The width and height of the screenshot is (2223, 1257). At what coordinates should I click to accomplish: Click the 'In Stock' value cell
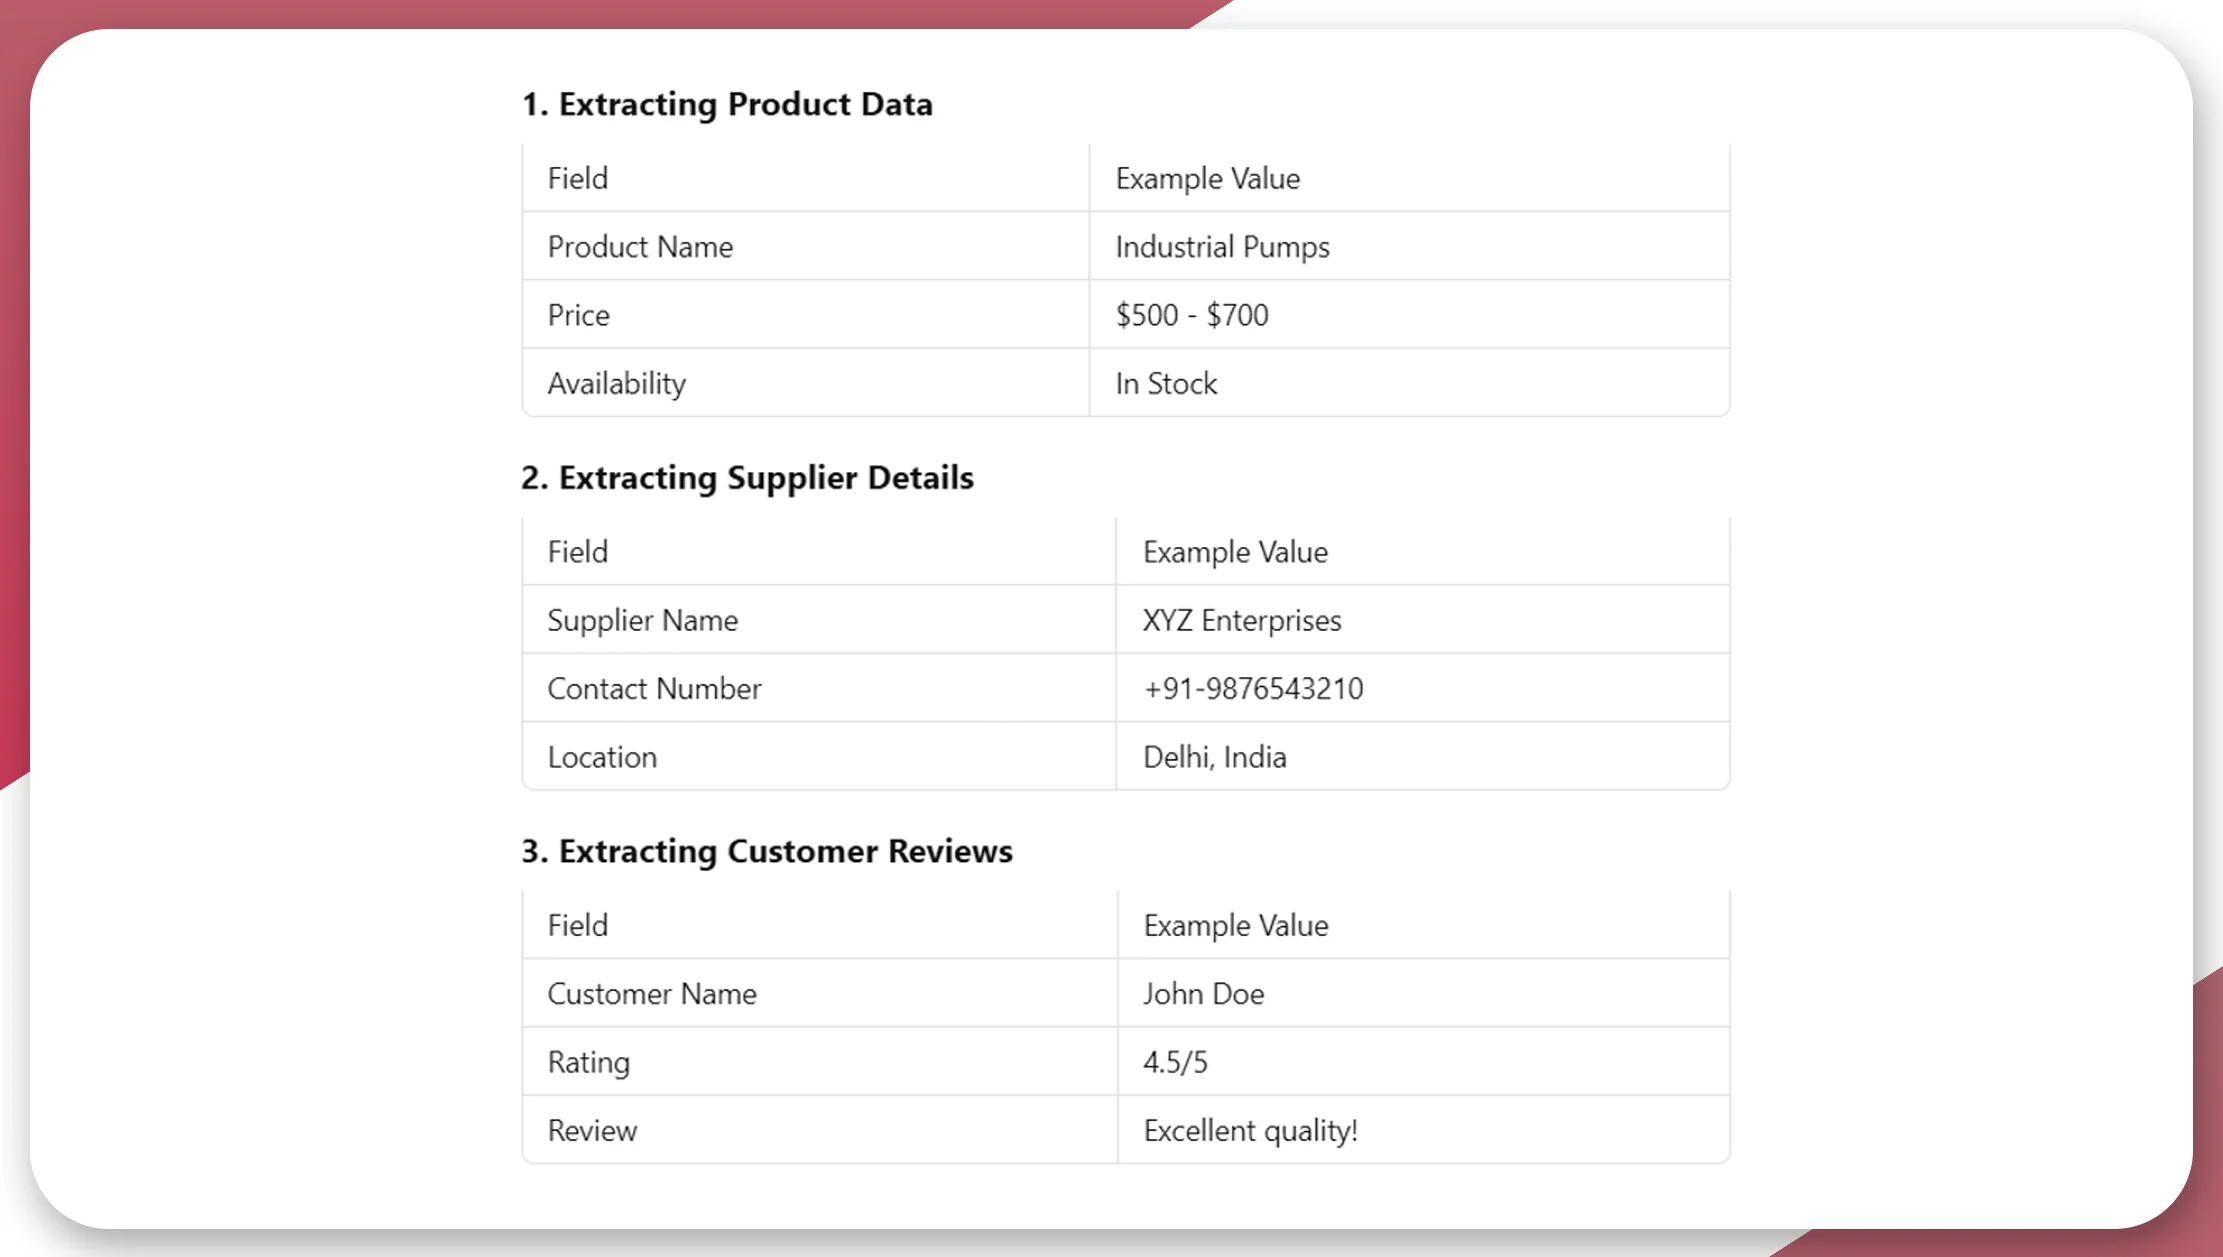coord(1166,384)
